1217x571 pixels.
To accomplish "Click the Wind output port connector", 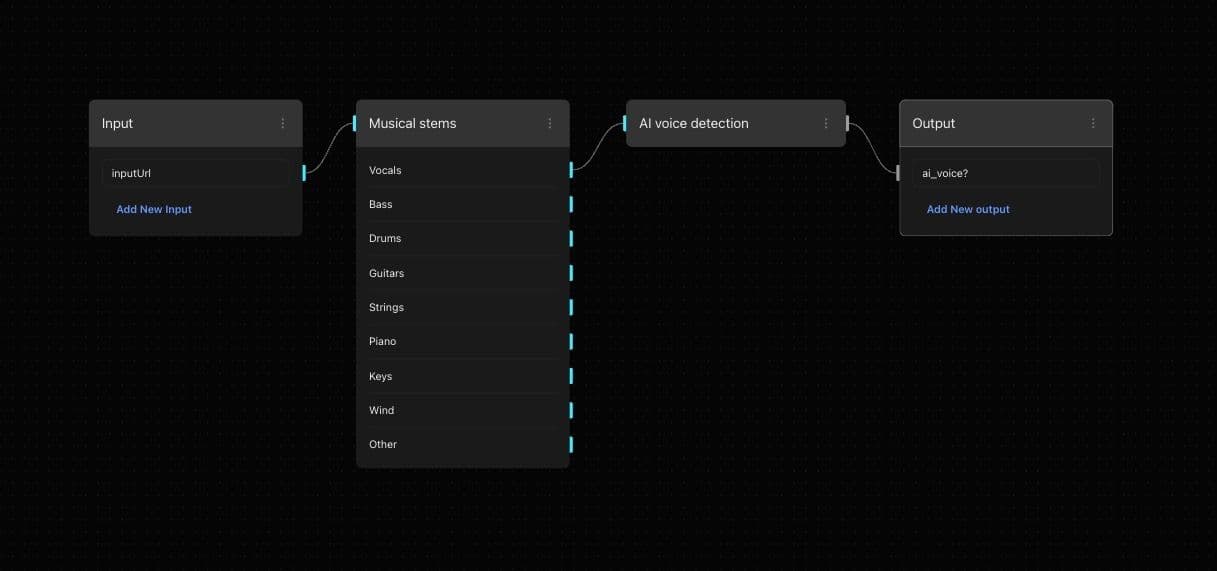I will [x=571, y=410].
